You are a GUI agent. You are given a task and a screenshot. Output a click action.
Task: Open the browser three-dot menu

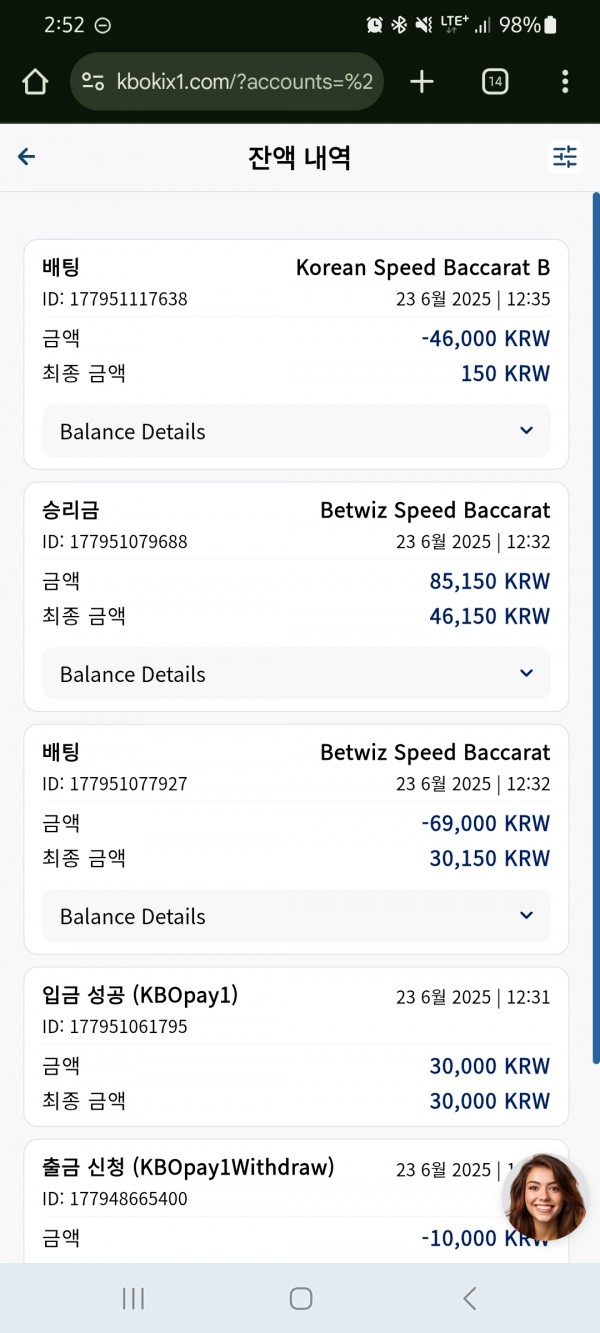click(565, 82)
